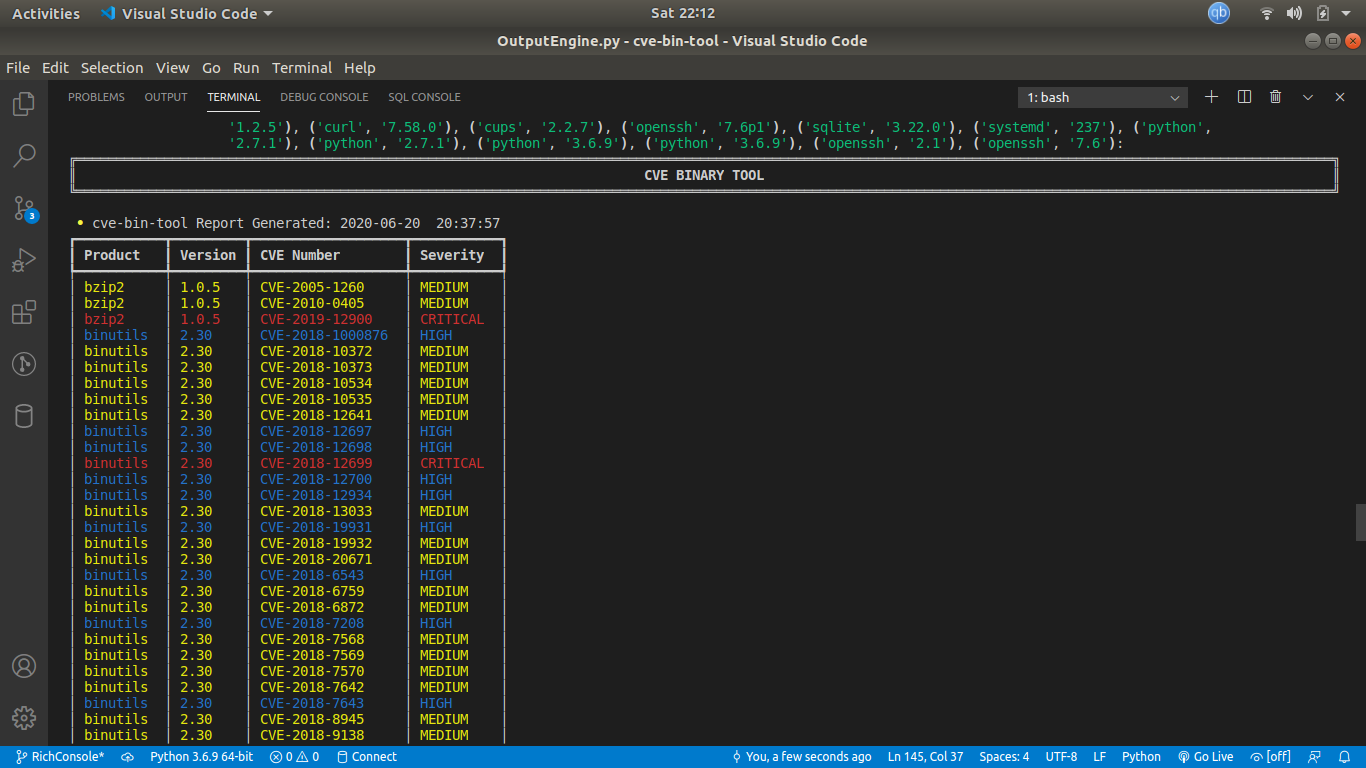Image resolution: width=1366 pixels, height=768 pixels.
Task: Open the 1: bash terminal selector dropdown
Action: tap(1101, 96)
